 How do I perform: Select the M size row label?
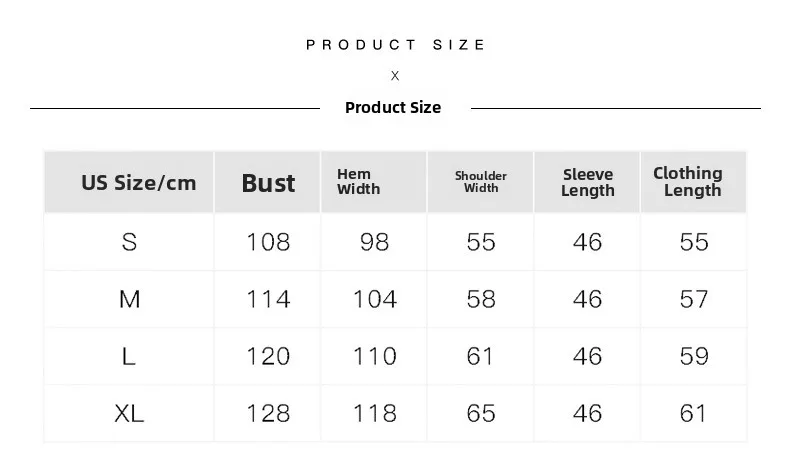click(x=129, y=299)
